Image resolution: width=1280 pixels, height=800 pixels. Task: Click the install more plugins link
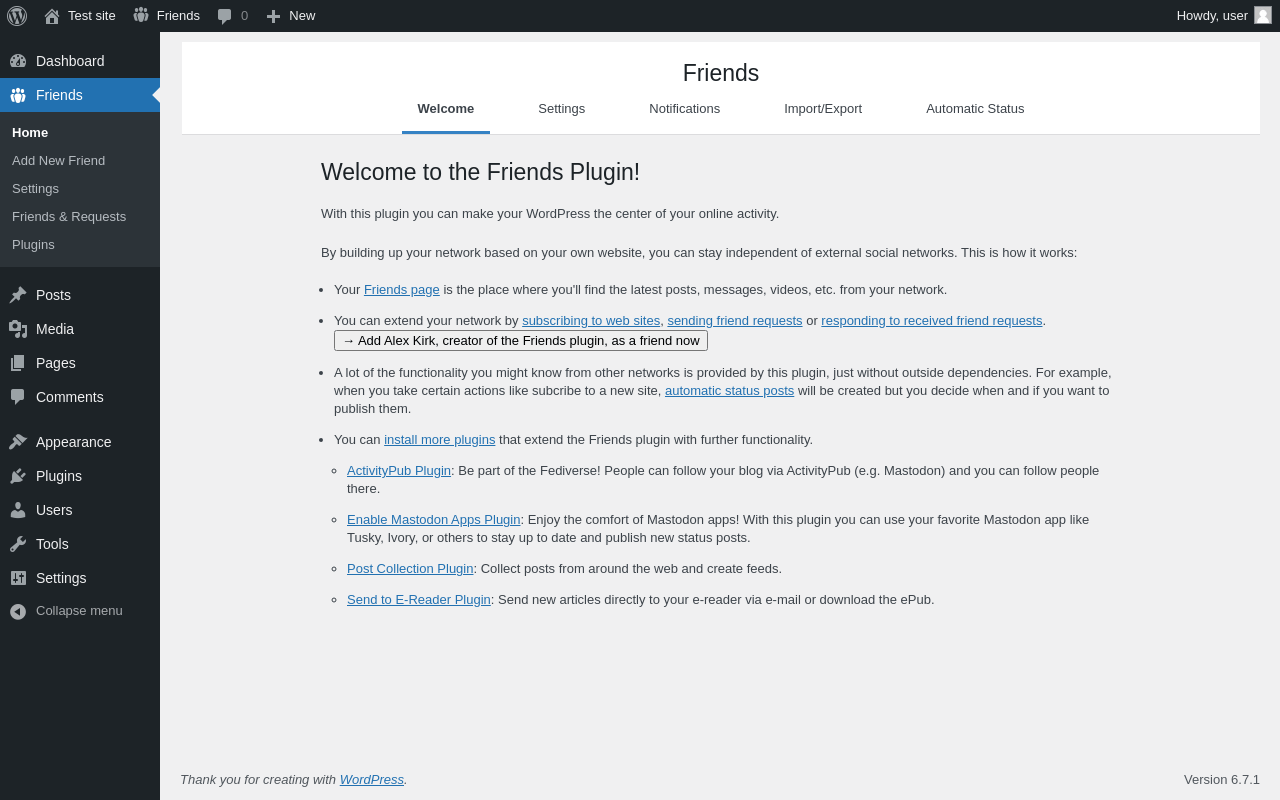point(440,440)
